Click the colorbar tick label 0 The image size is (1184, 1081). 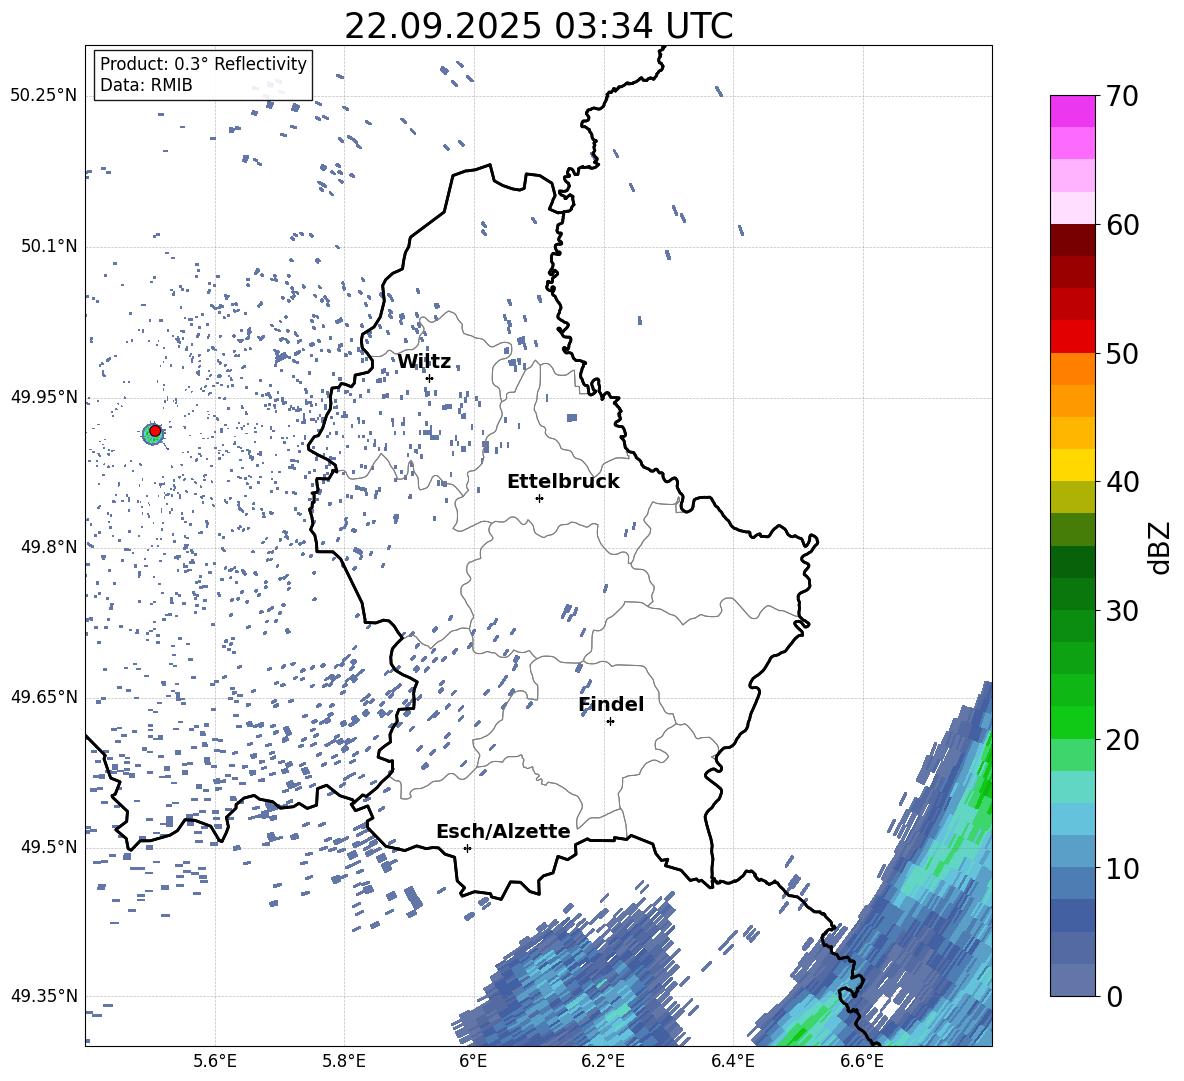click(1115, 997)
